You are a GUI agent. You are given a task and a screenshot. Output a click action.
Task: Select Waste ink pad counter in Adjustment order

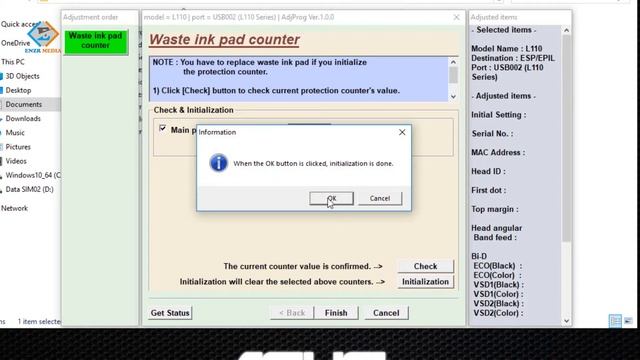click(x=96, y=41)
